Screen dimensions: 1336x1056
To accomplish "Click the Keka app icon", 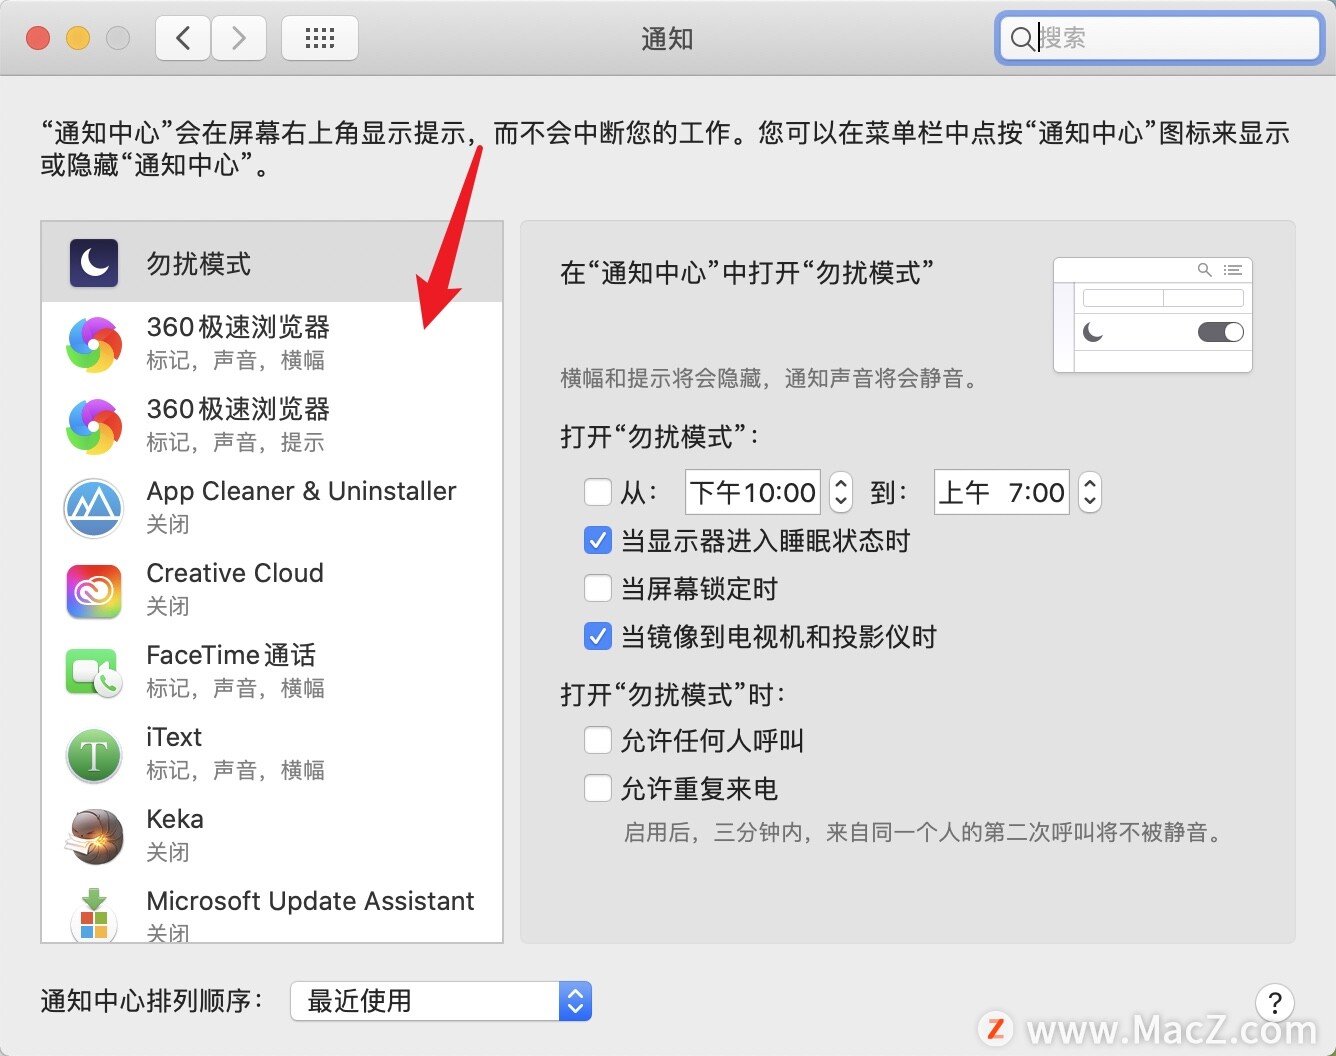I will pyautogui.click(x=94, y=837).
